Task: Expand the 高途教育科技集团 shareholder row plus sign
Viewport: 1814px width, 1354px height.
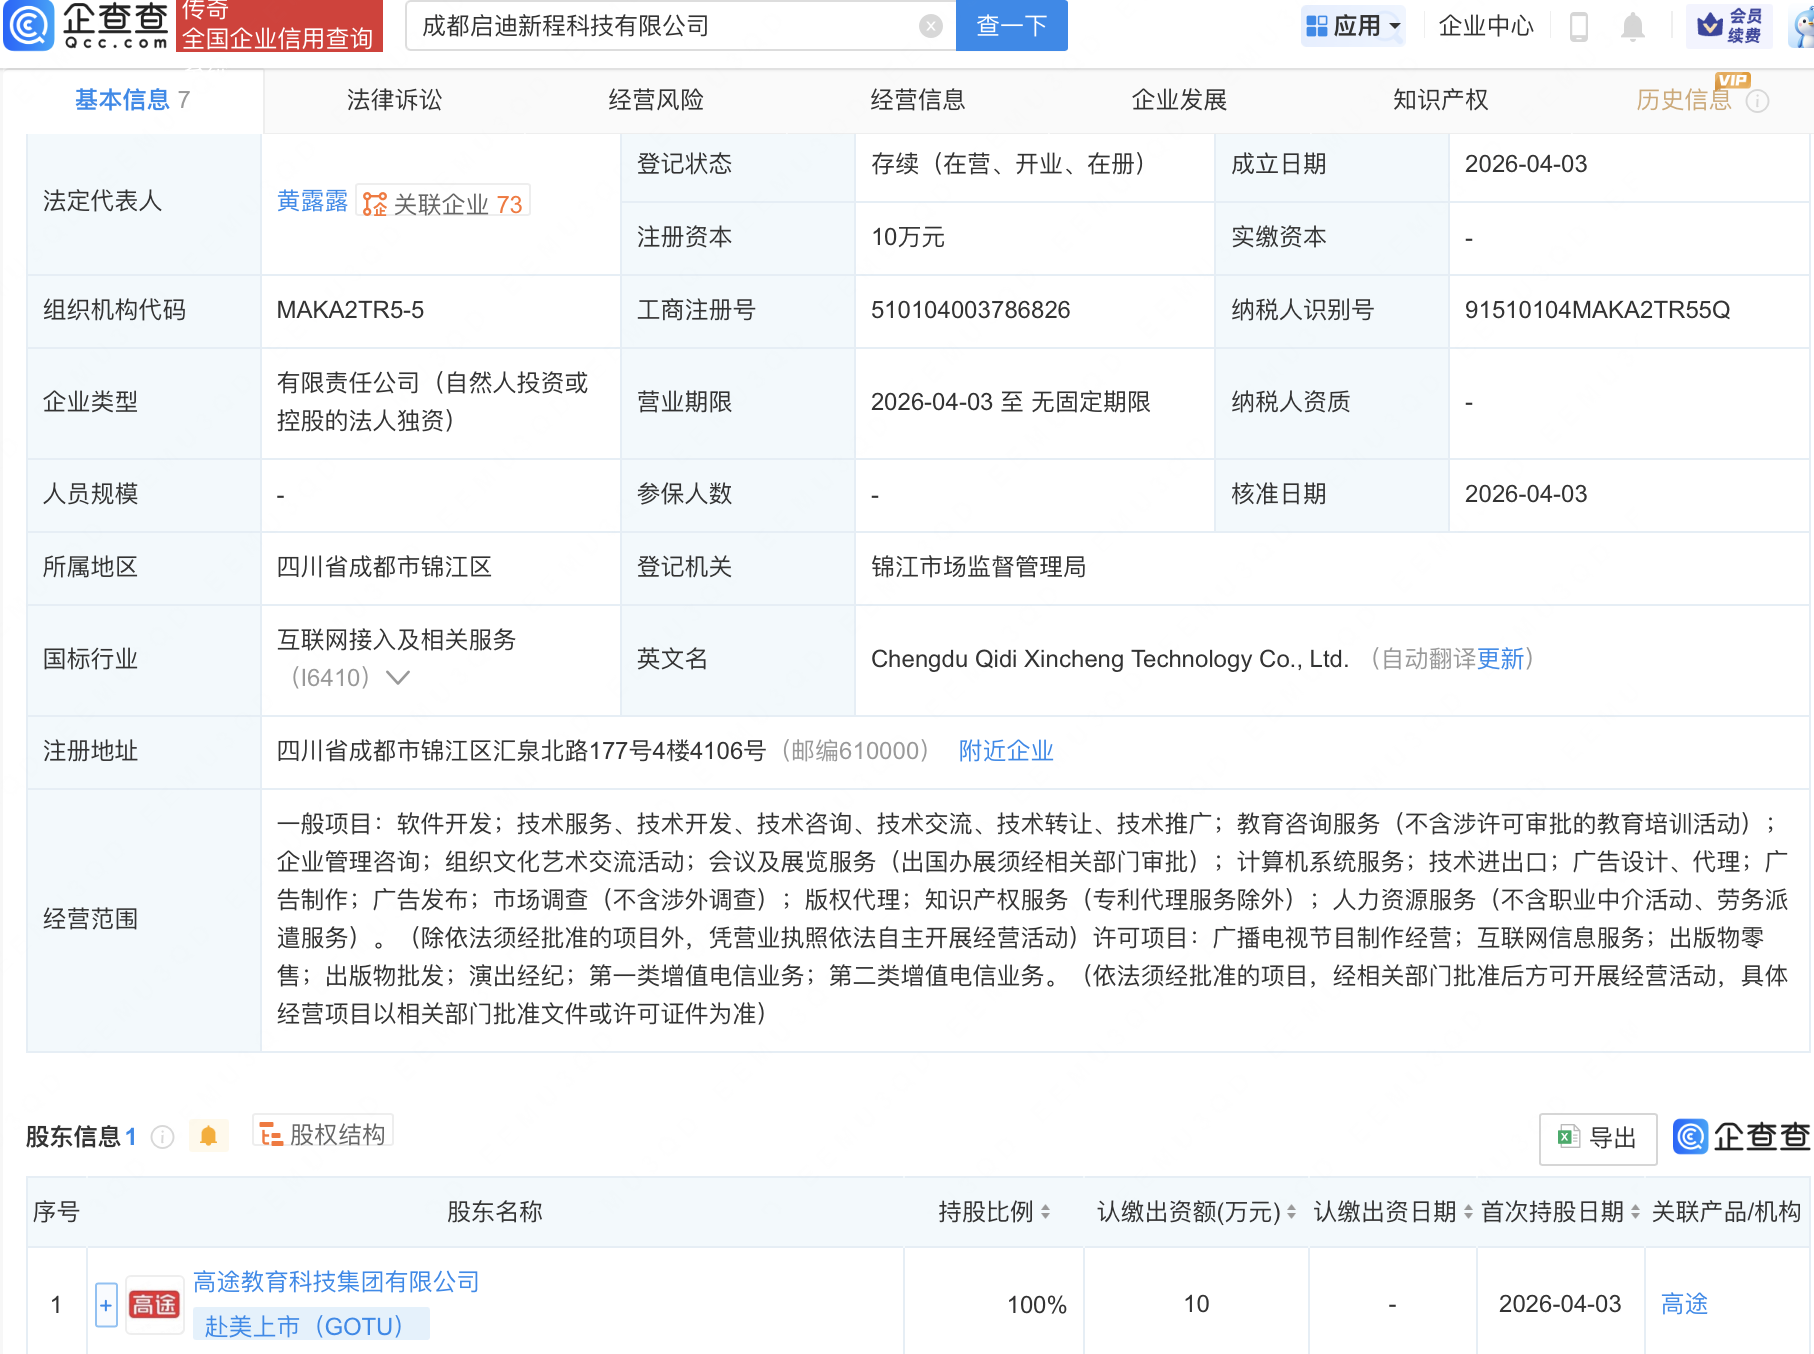Action: coord(105,1304)
